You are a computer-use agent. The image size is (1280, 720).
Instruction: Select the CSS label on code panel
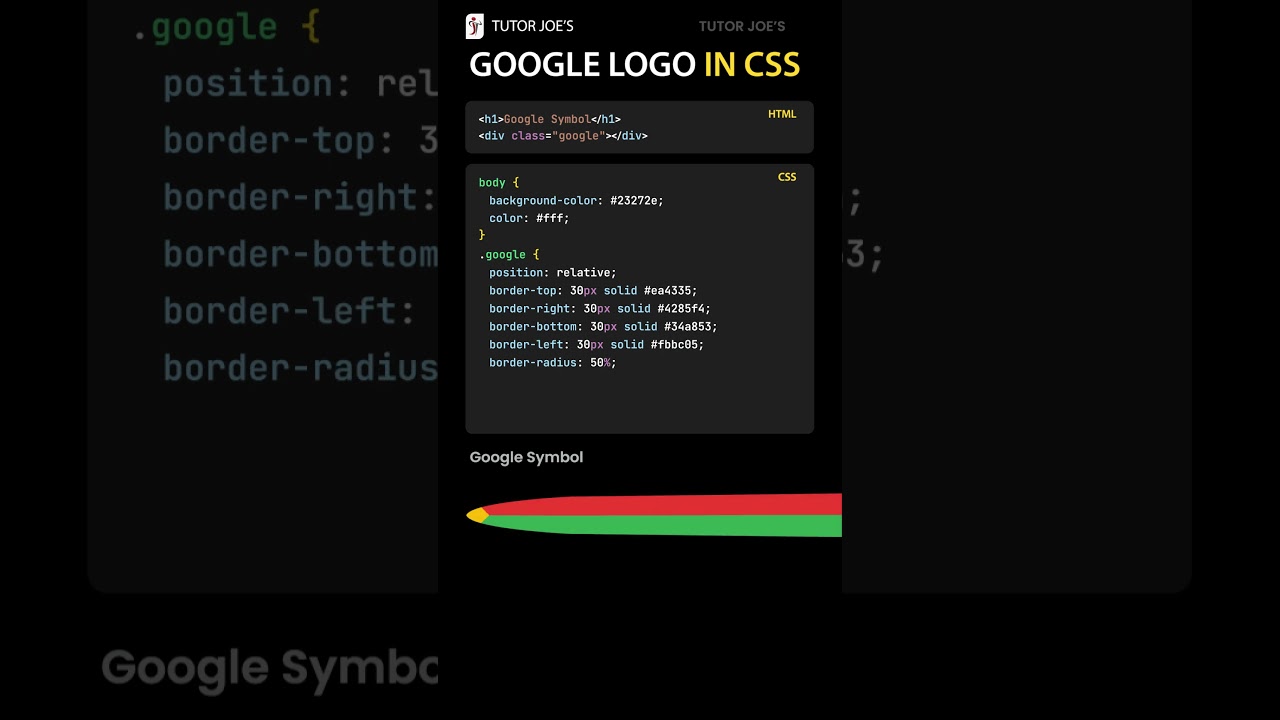[x=787, y=177]
